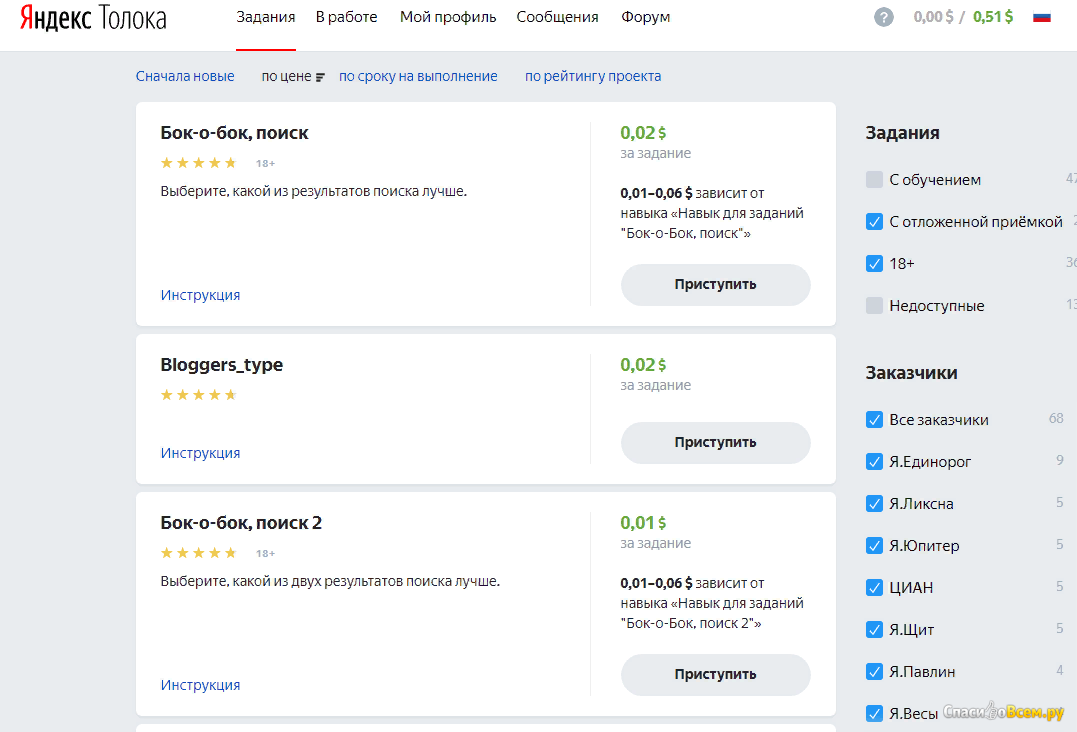Sort tasks by Сначала новые
Screen dimensions: 1077x732
[x=185, y=76]
